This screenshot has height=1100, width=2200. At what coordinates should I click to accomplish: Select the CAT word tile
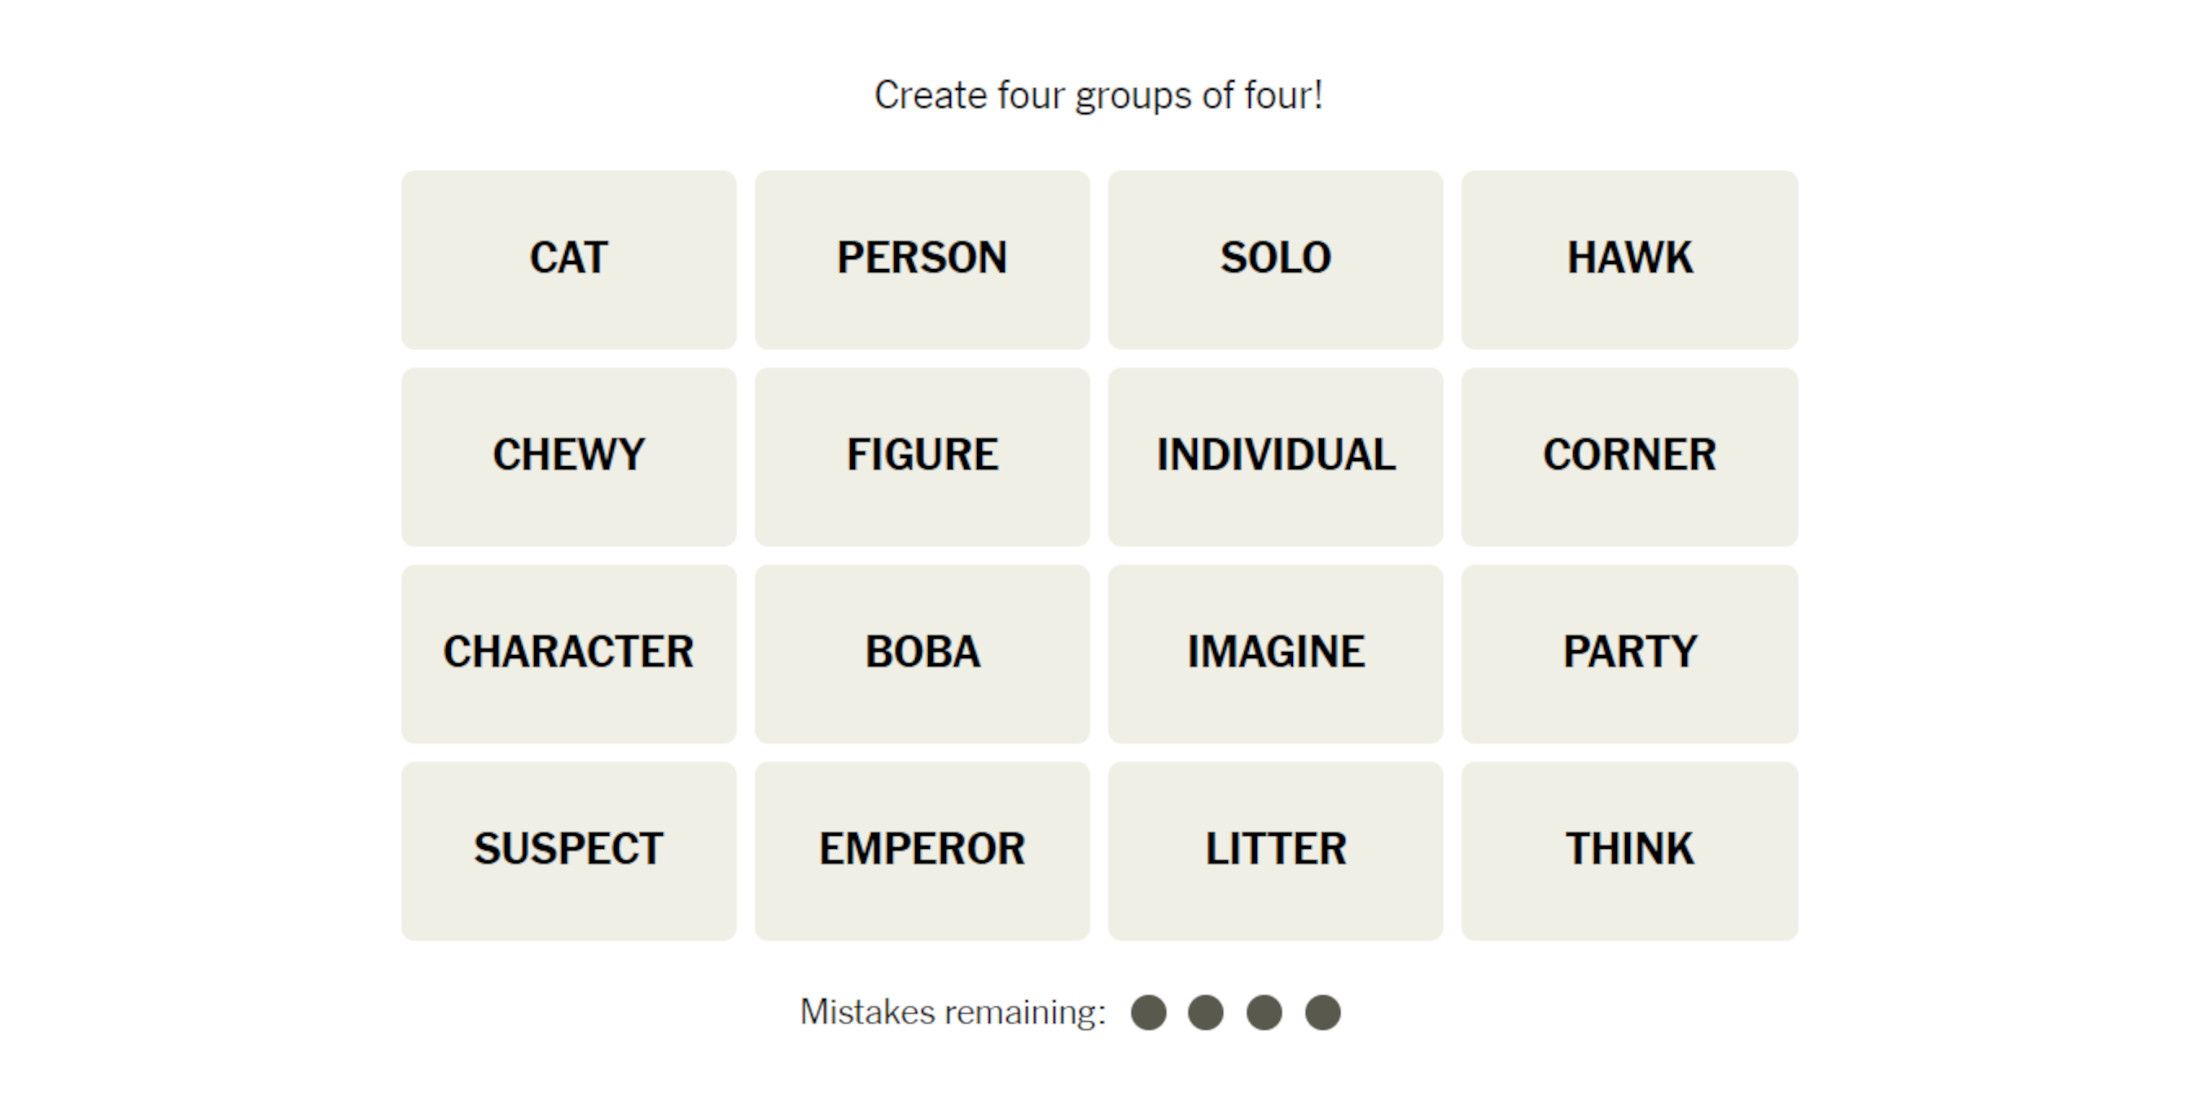[568, 259]
